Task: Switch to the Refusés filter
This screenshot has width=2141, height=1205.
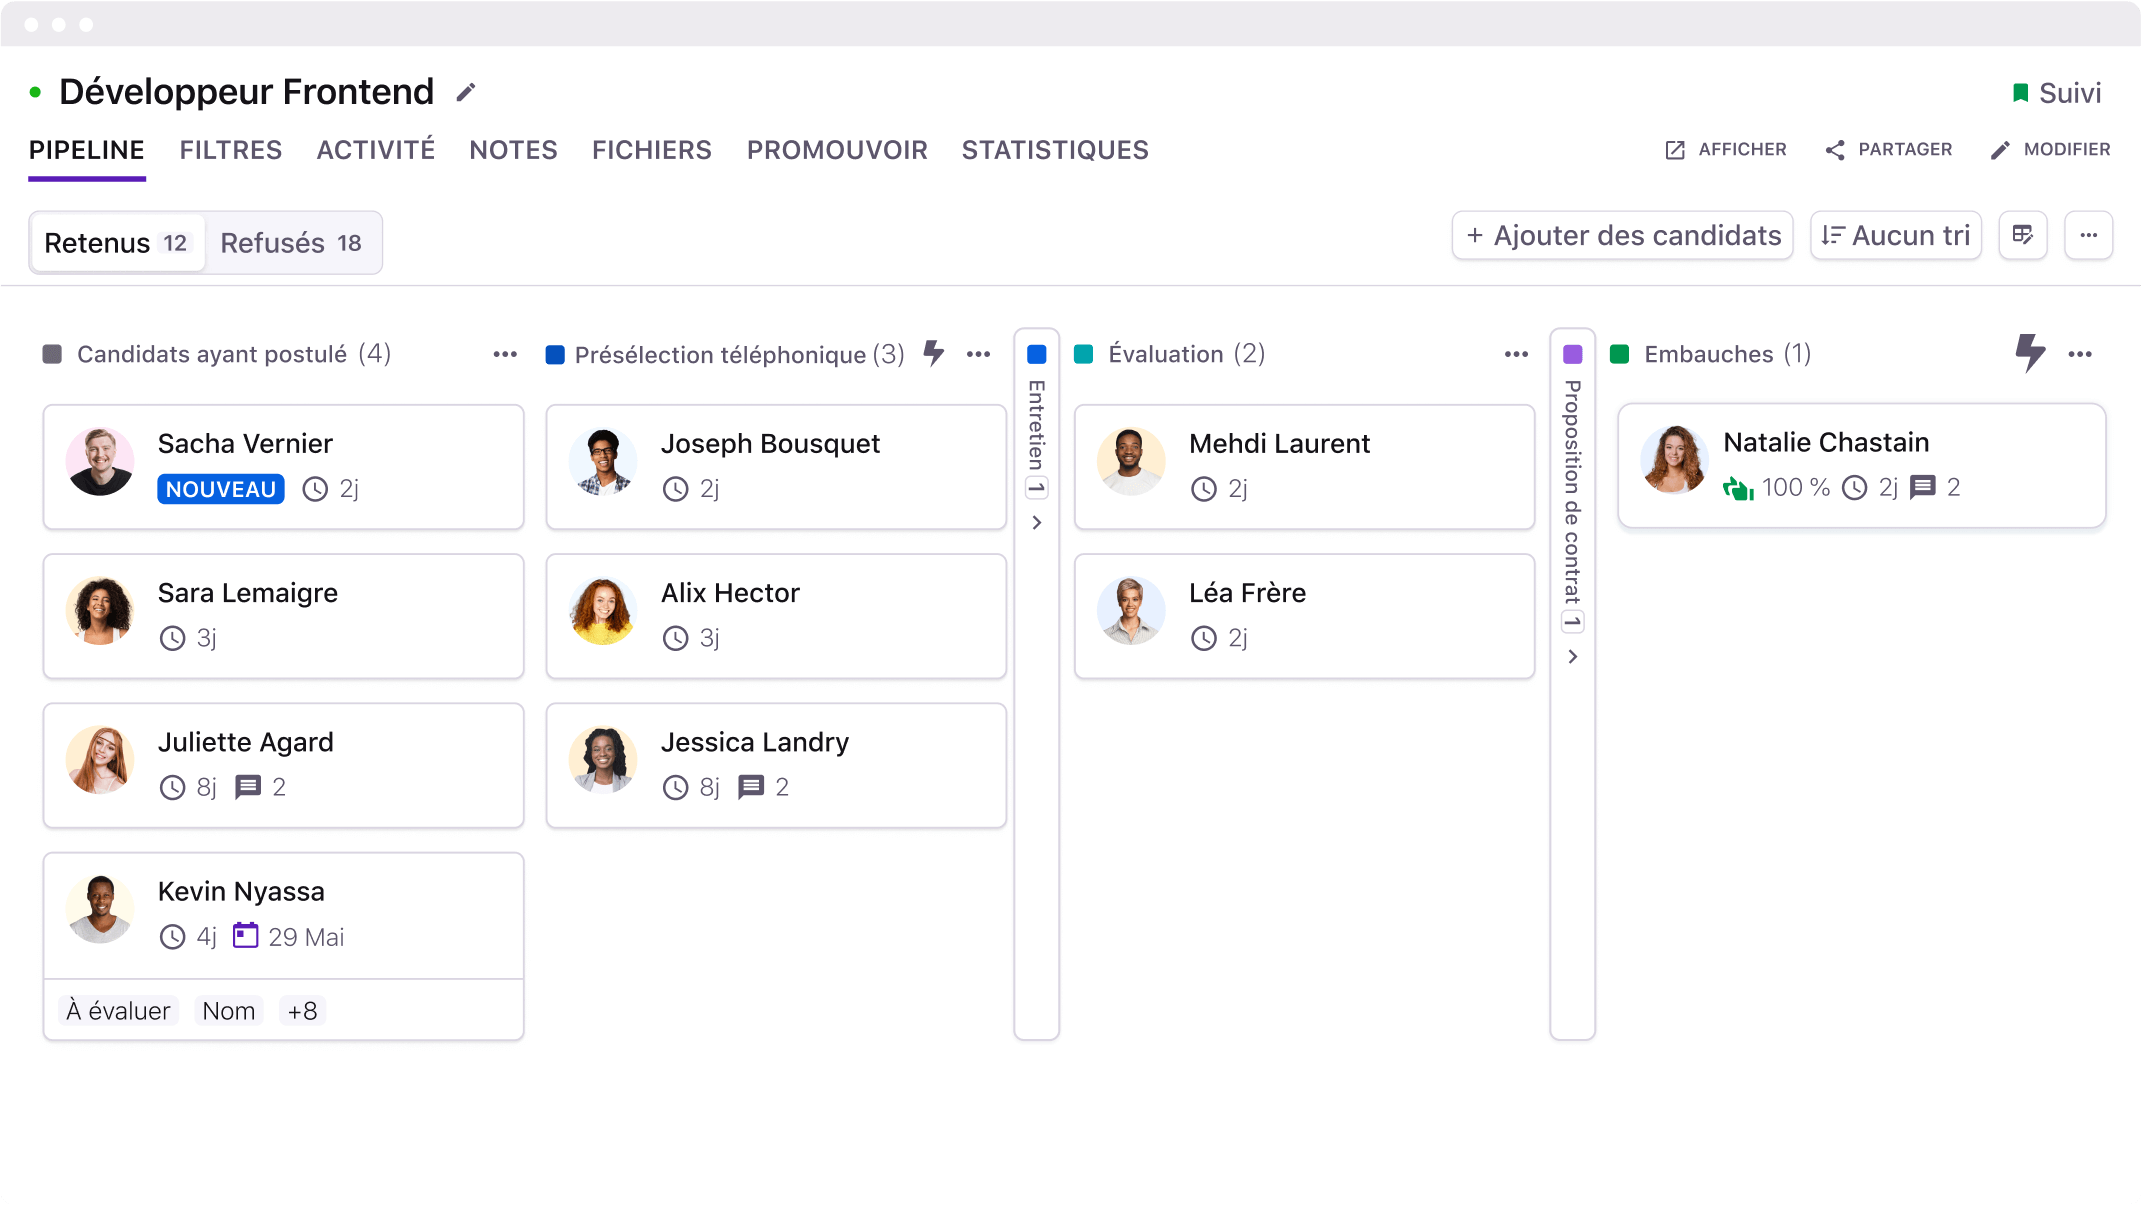Action: (294, 242)
